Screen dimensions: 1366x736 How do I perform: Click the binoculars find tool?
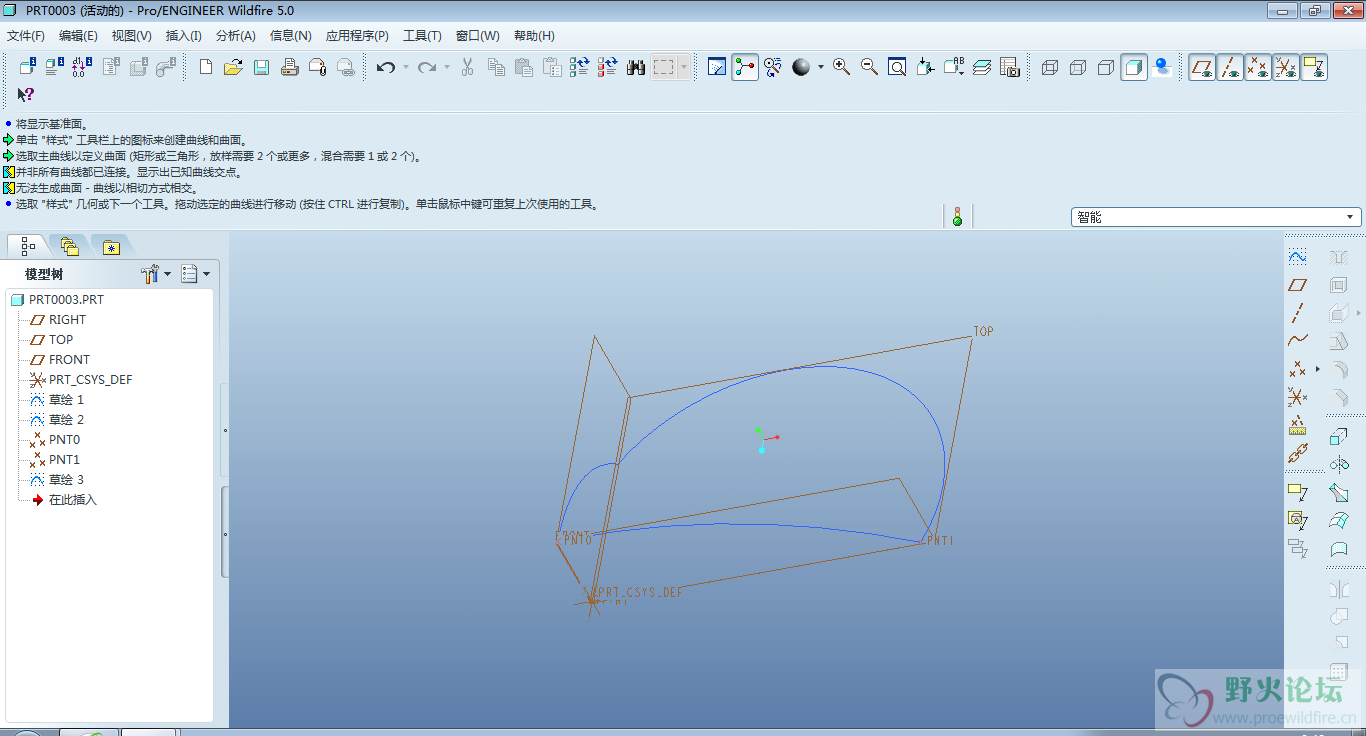click(636, 67)
